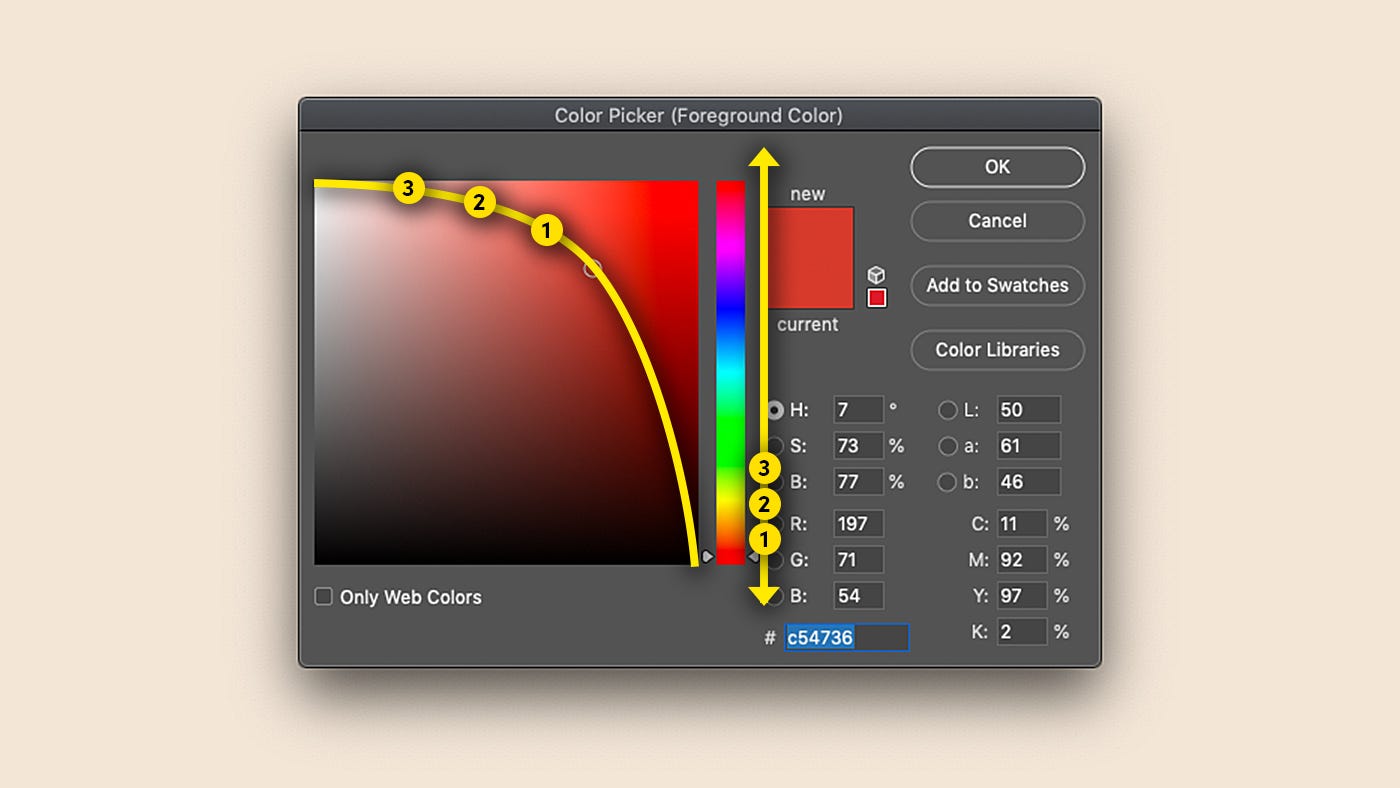Click the H hue value field
Screen dimensions: 1400x788
pyautogui.click(x=858, y=410)
